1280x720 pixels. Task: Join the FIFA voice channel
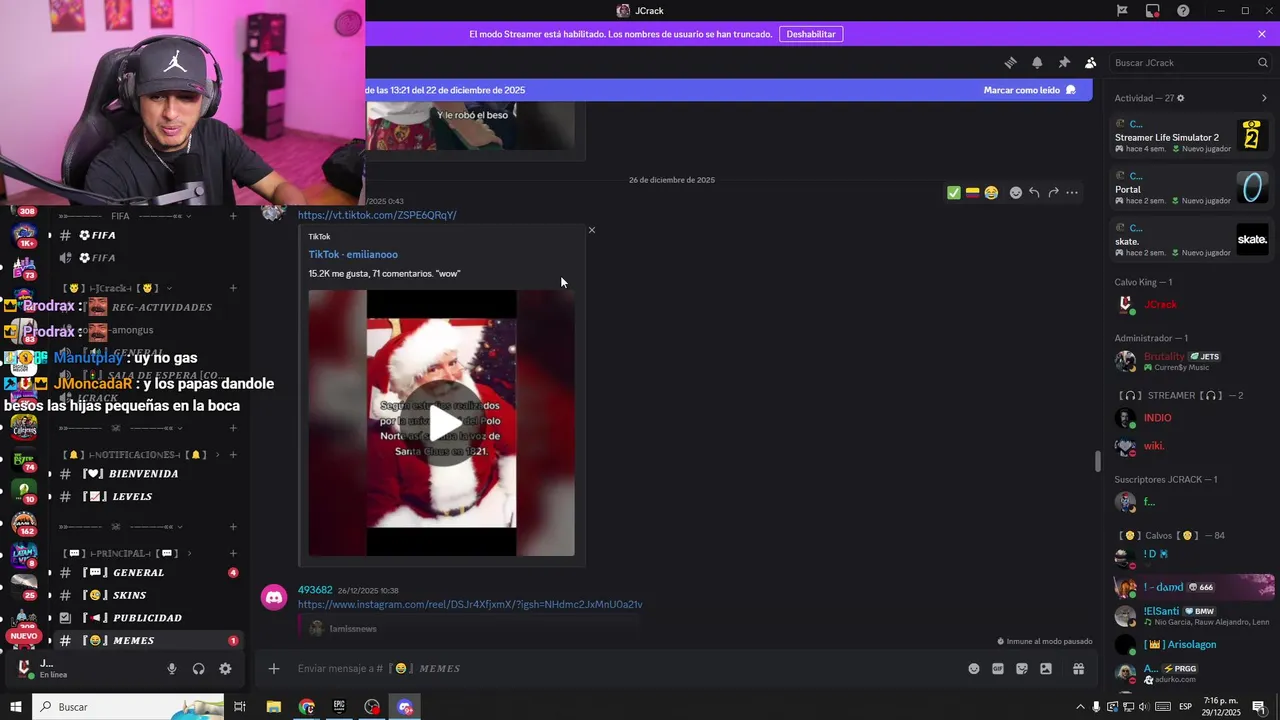(147, 258)
